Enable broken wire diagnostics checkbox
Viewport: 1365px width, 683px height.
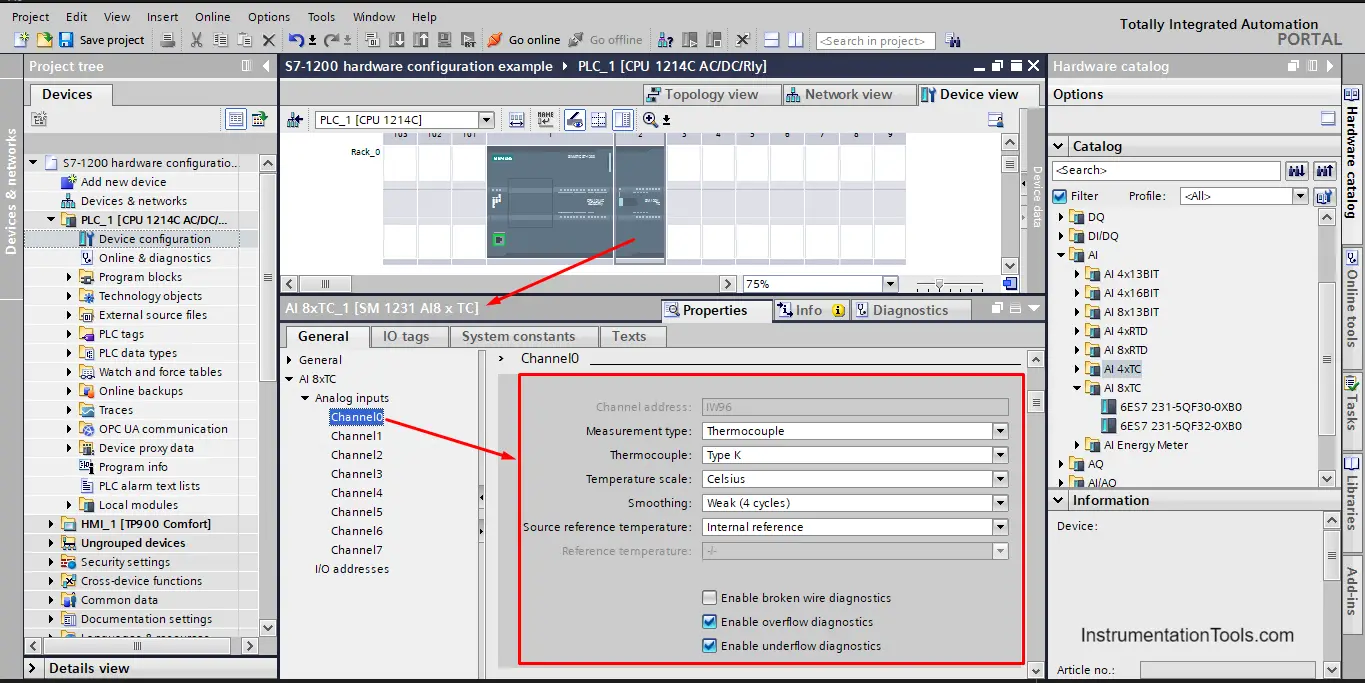pos(710,598)
